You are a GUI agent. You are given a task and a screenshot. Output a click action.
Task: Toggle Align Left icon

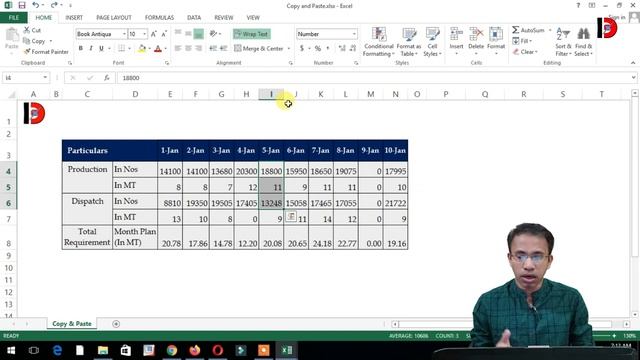tap(178, 49)
